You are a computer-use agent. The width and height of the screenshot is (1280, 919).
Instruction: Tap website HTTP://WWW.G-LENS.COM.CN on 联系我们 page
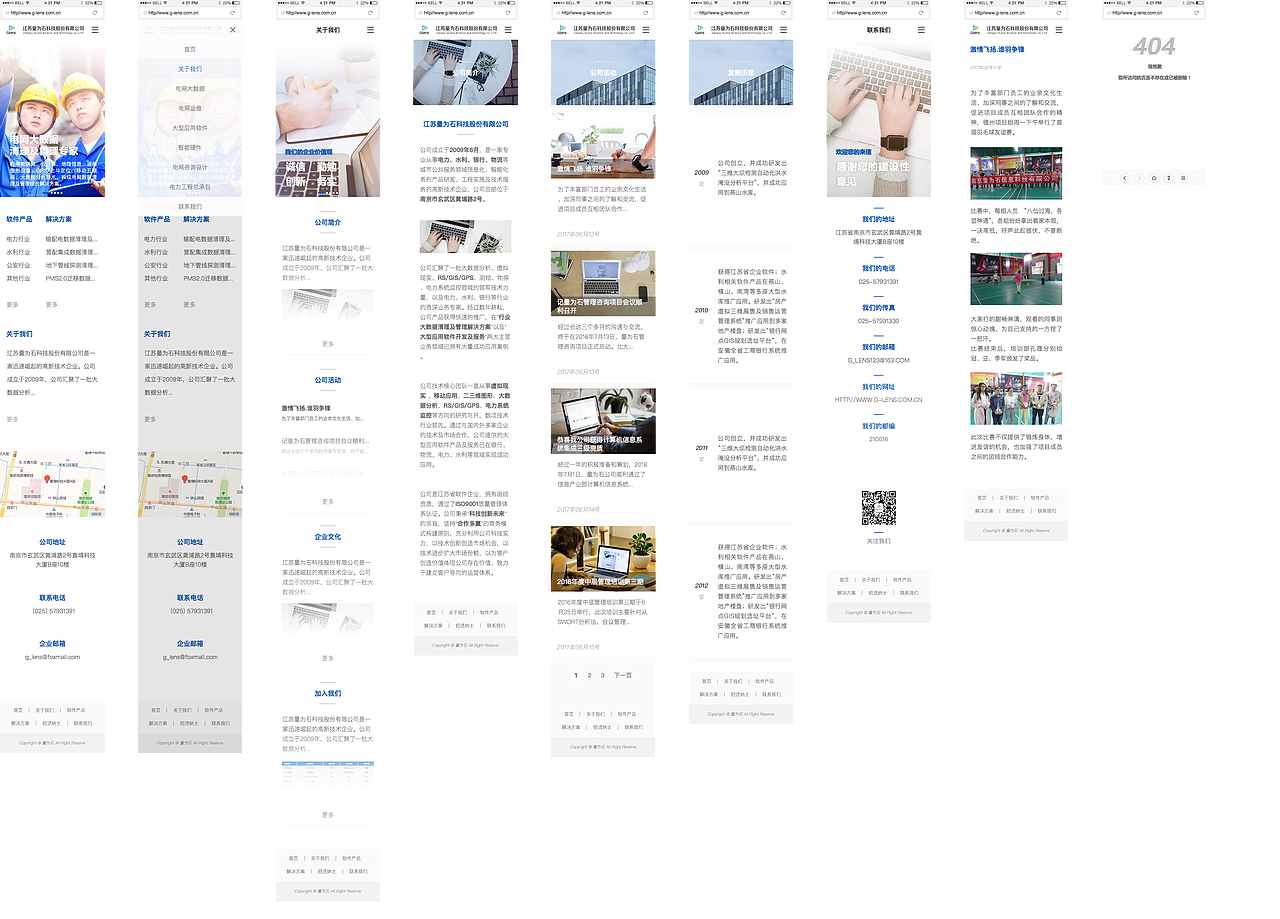click(878, 400)
